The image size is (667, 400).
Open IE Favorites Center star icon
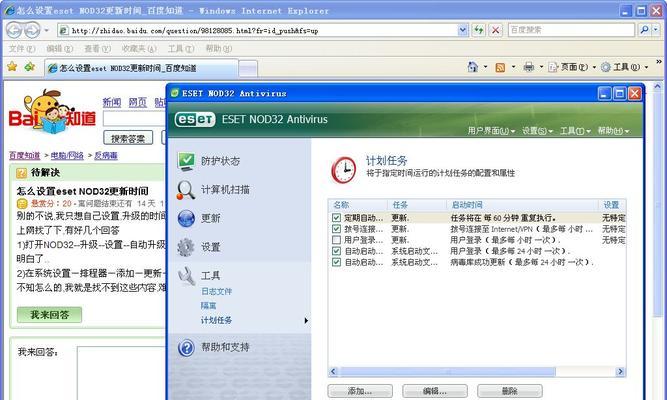coord(12,67)
